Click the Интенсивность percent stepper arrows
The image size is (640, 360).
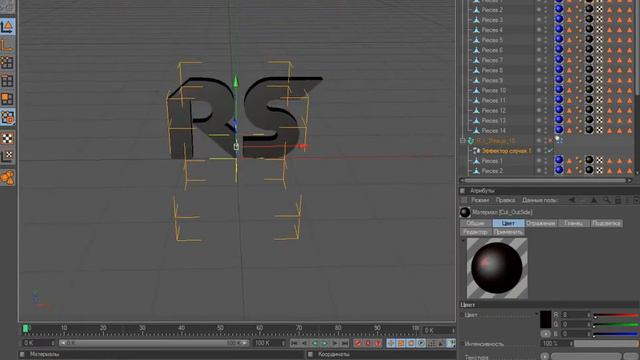tap(571, 344)
